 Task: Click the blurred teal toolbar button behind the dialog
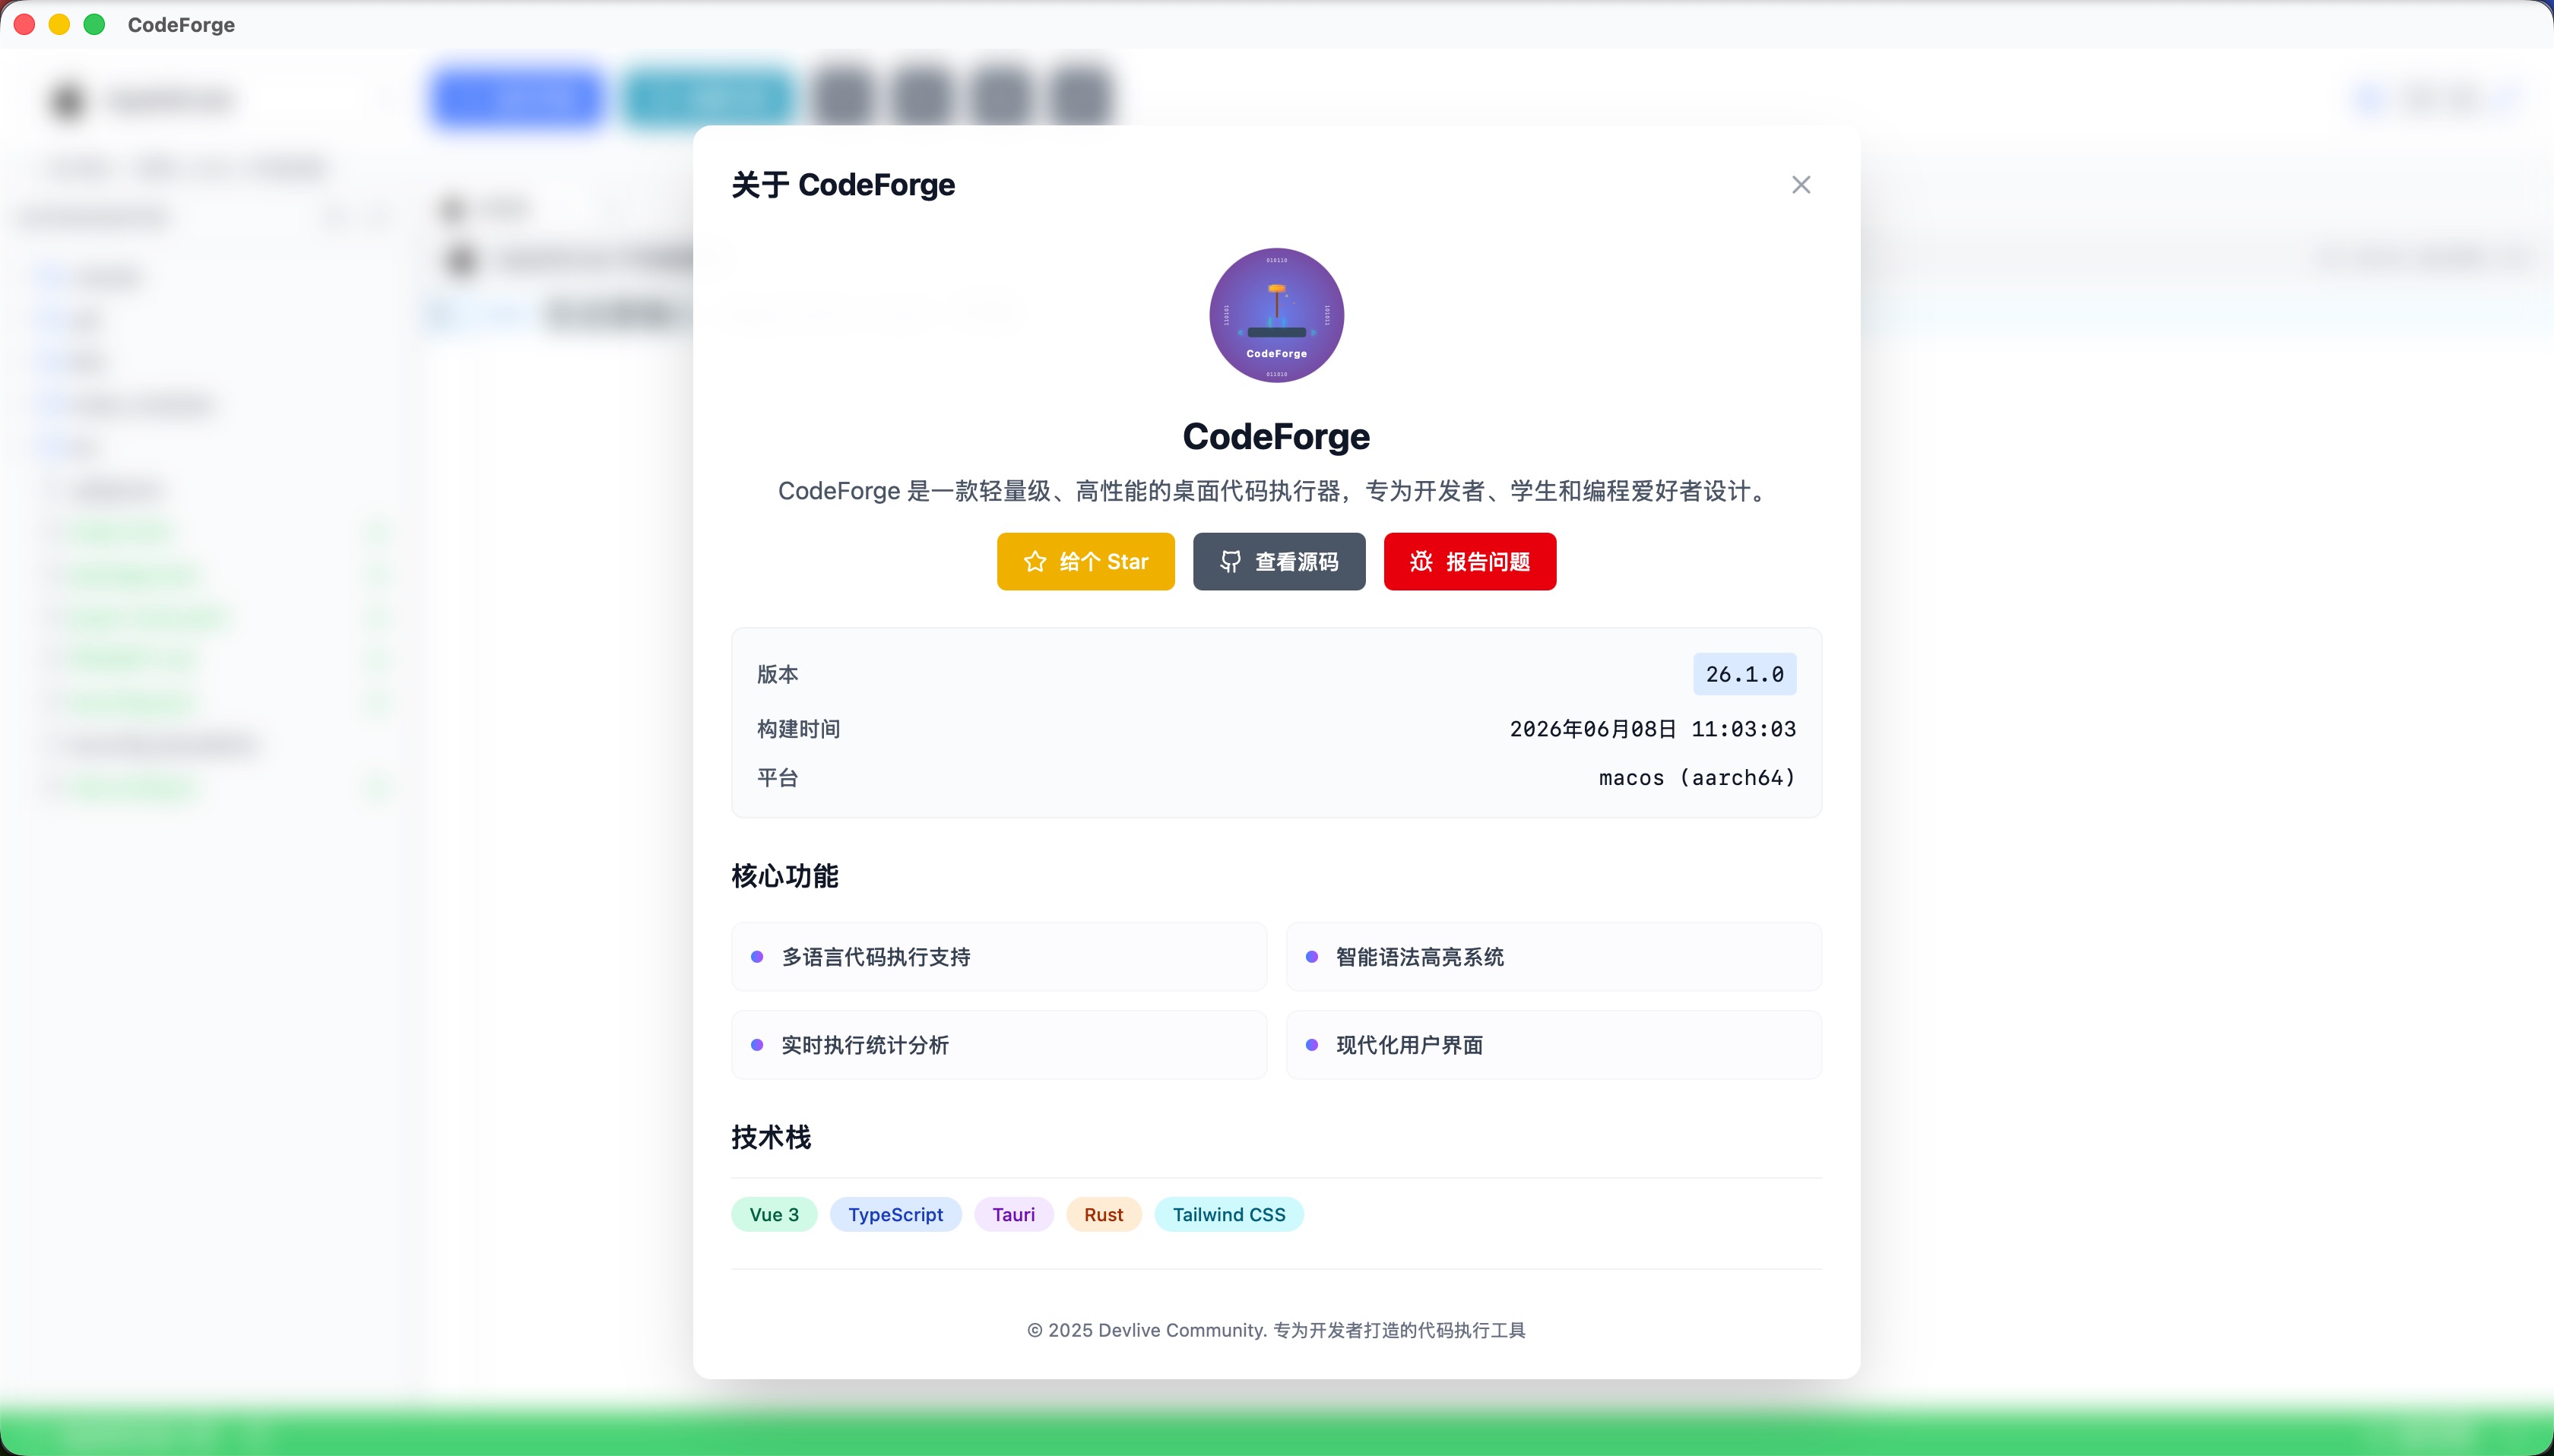pyautogui.click(x=708, y=98)
